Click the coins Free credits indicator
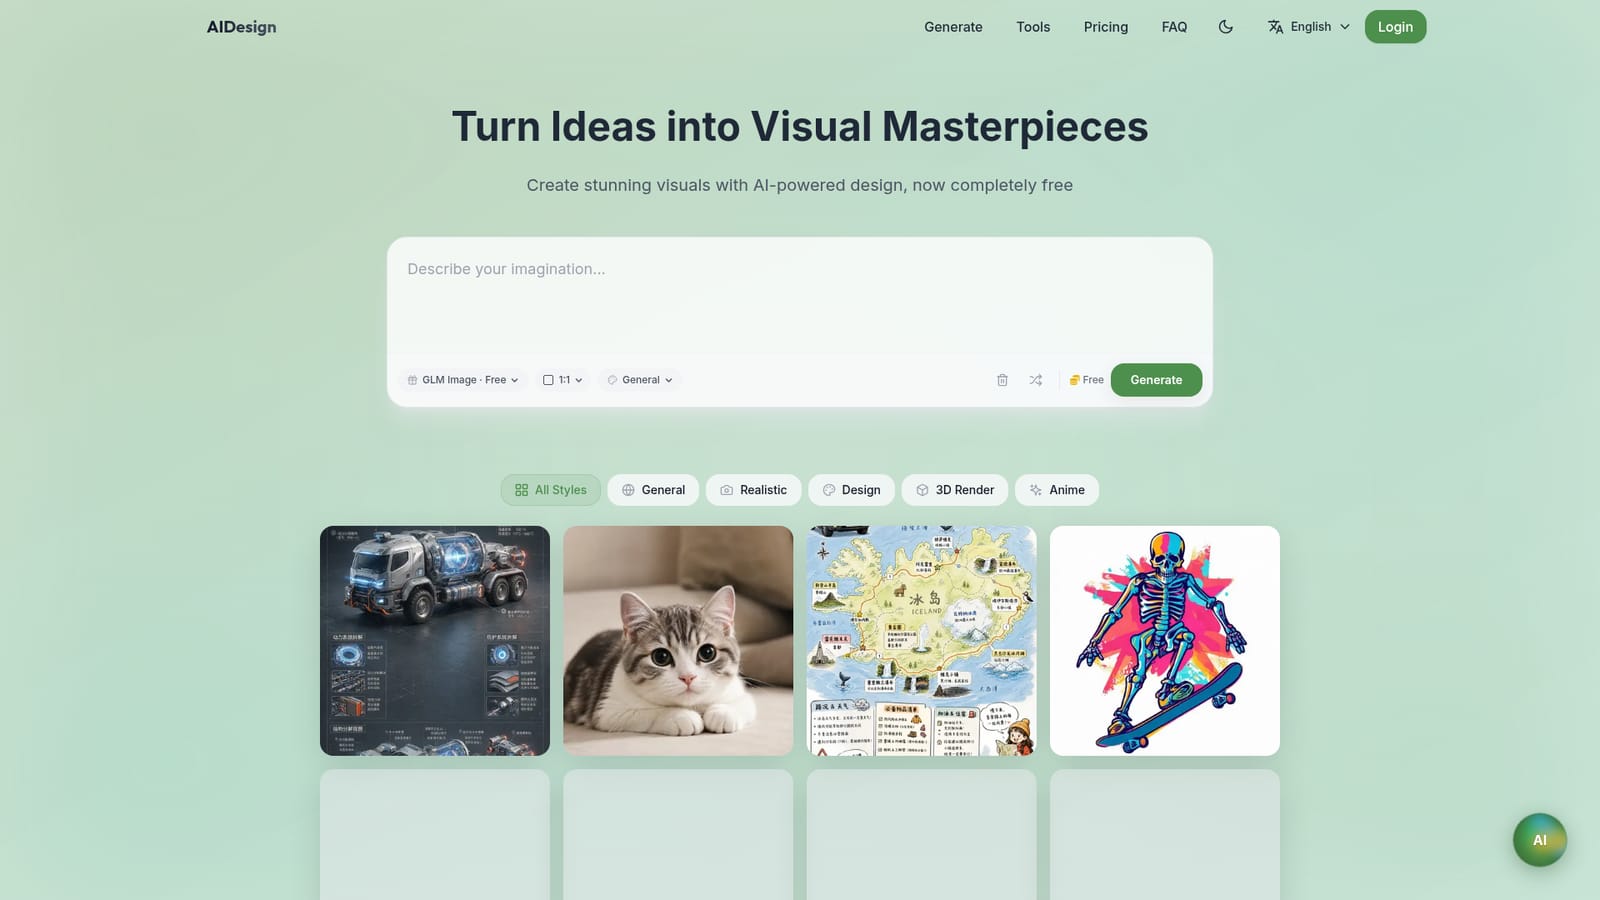 click(1086, 380)
